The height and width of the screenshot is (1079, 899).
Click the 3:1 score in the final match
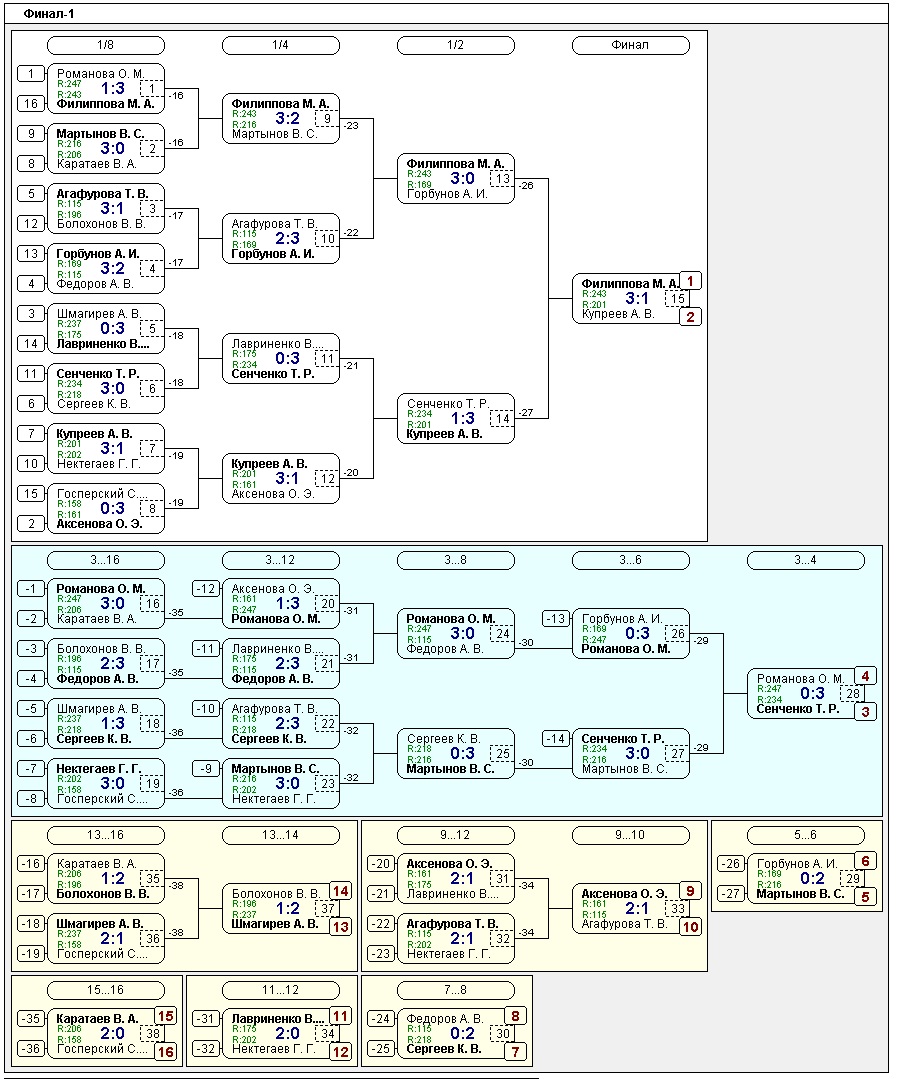click(x=637, y=298)
